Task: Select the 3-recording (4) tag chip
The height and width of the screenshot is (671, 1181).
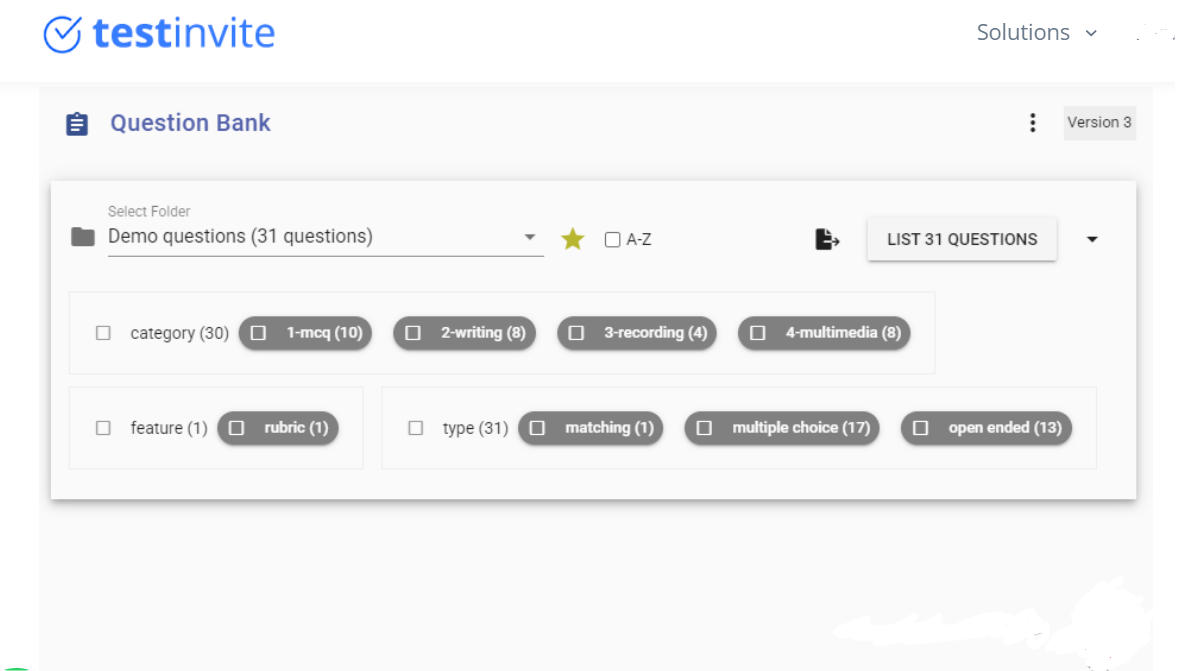Action: coord(637,333)
